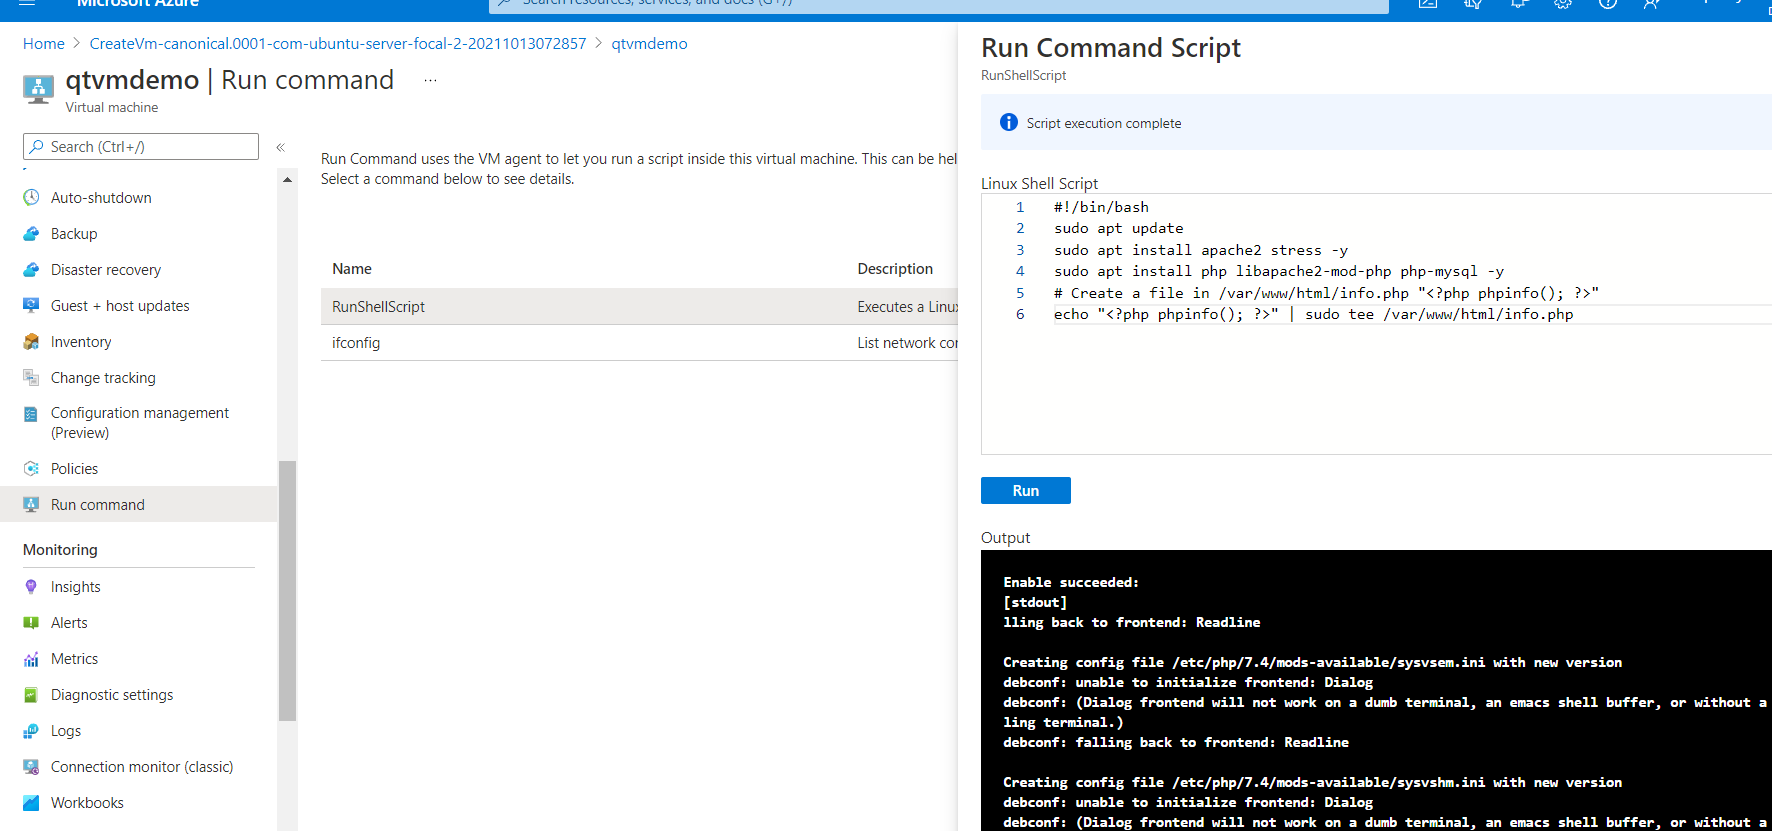Open the qtvmdemo breadcrumb link

(649, 44)
